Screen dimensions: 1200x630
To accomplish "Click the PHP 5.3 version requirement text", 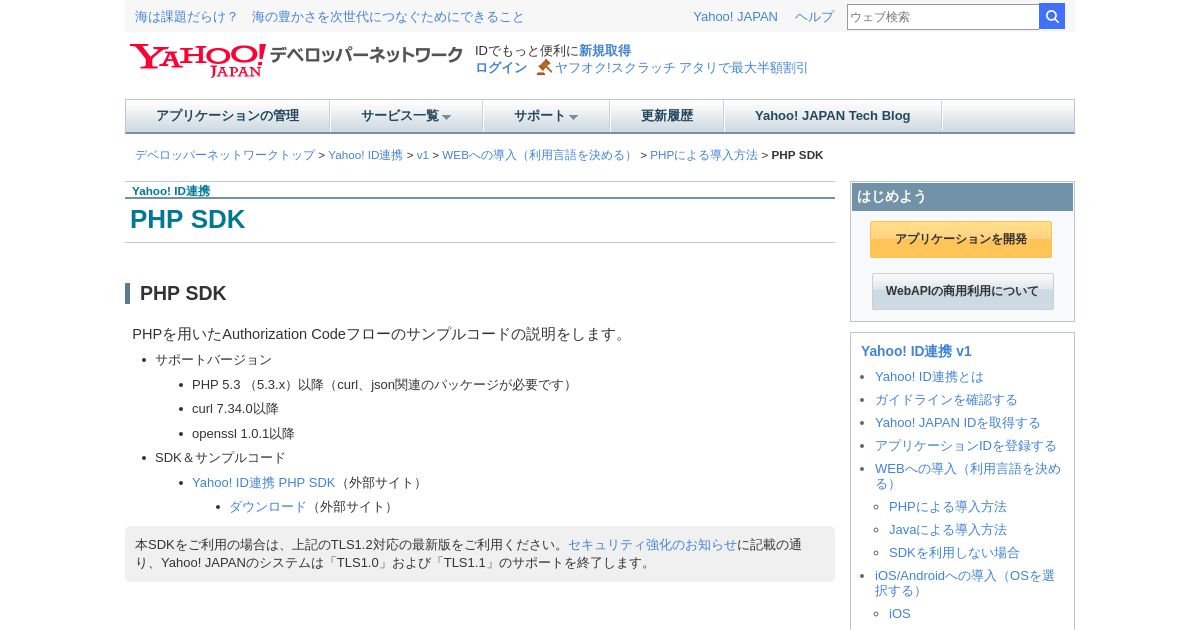I will tap(384, 385).
